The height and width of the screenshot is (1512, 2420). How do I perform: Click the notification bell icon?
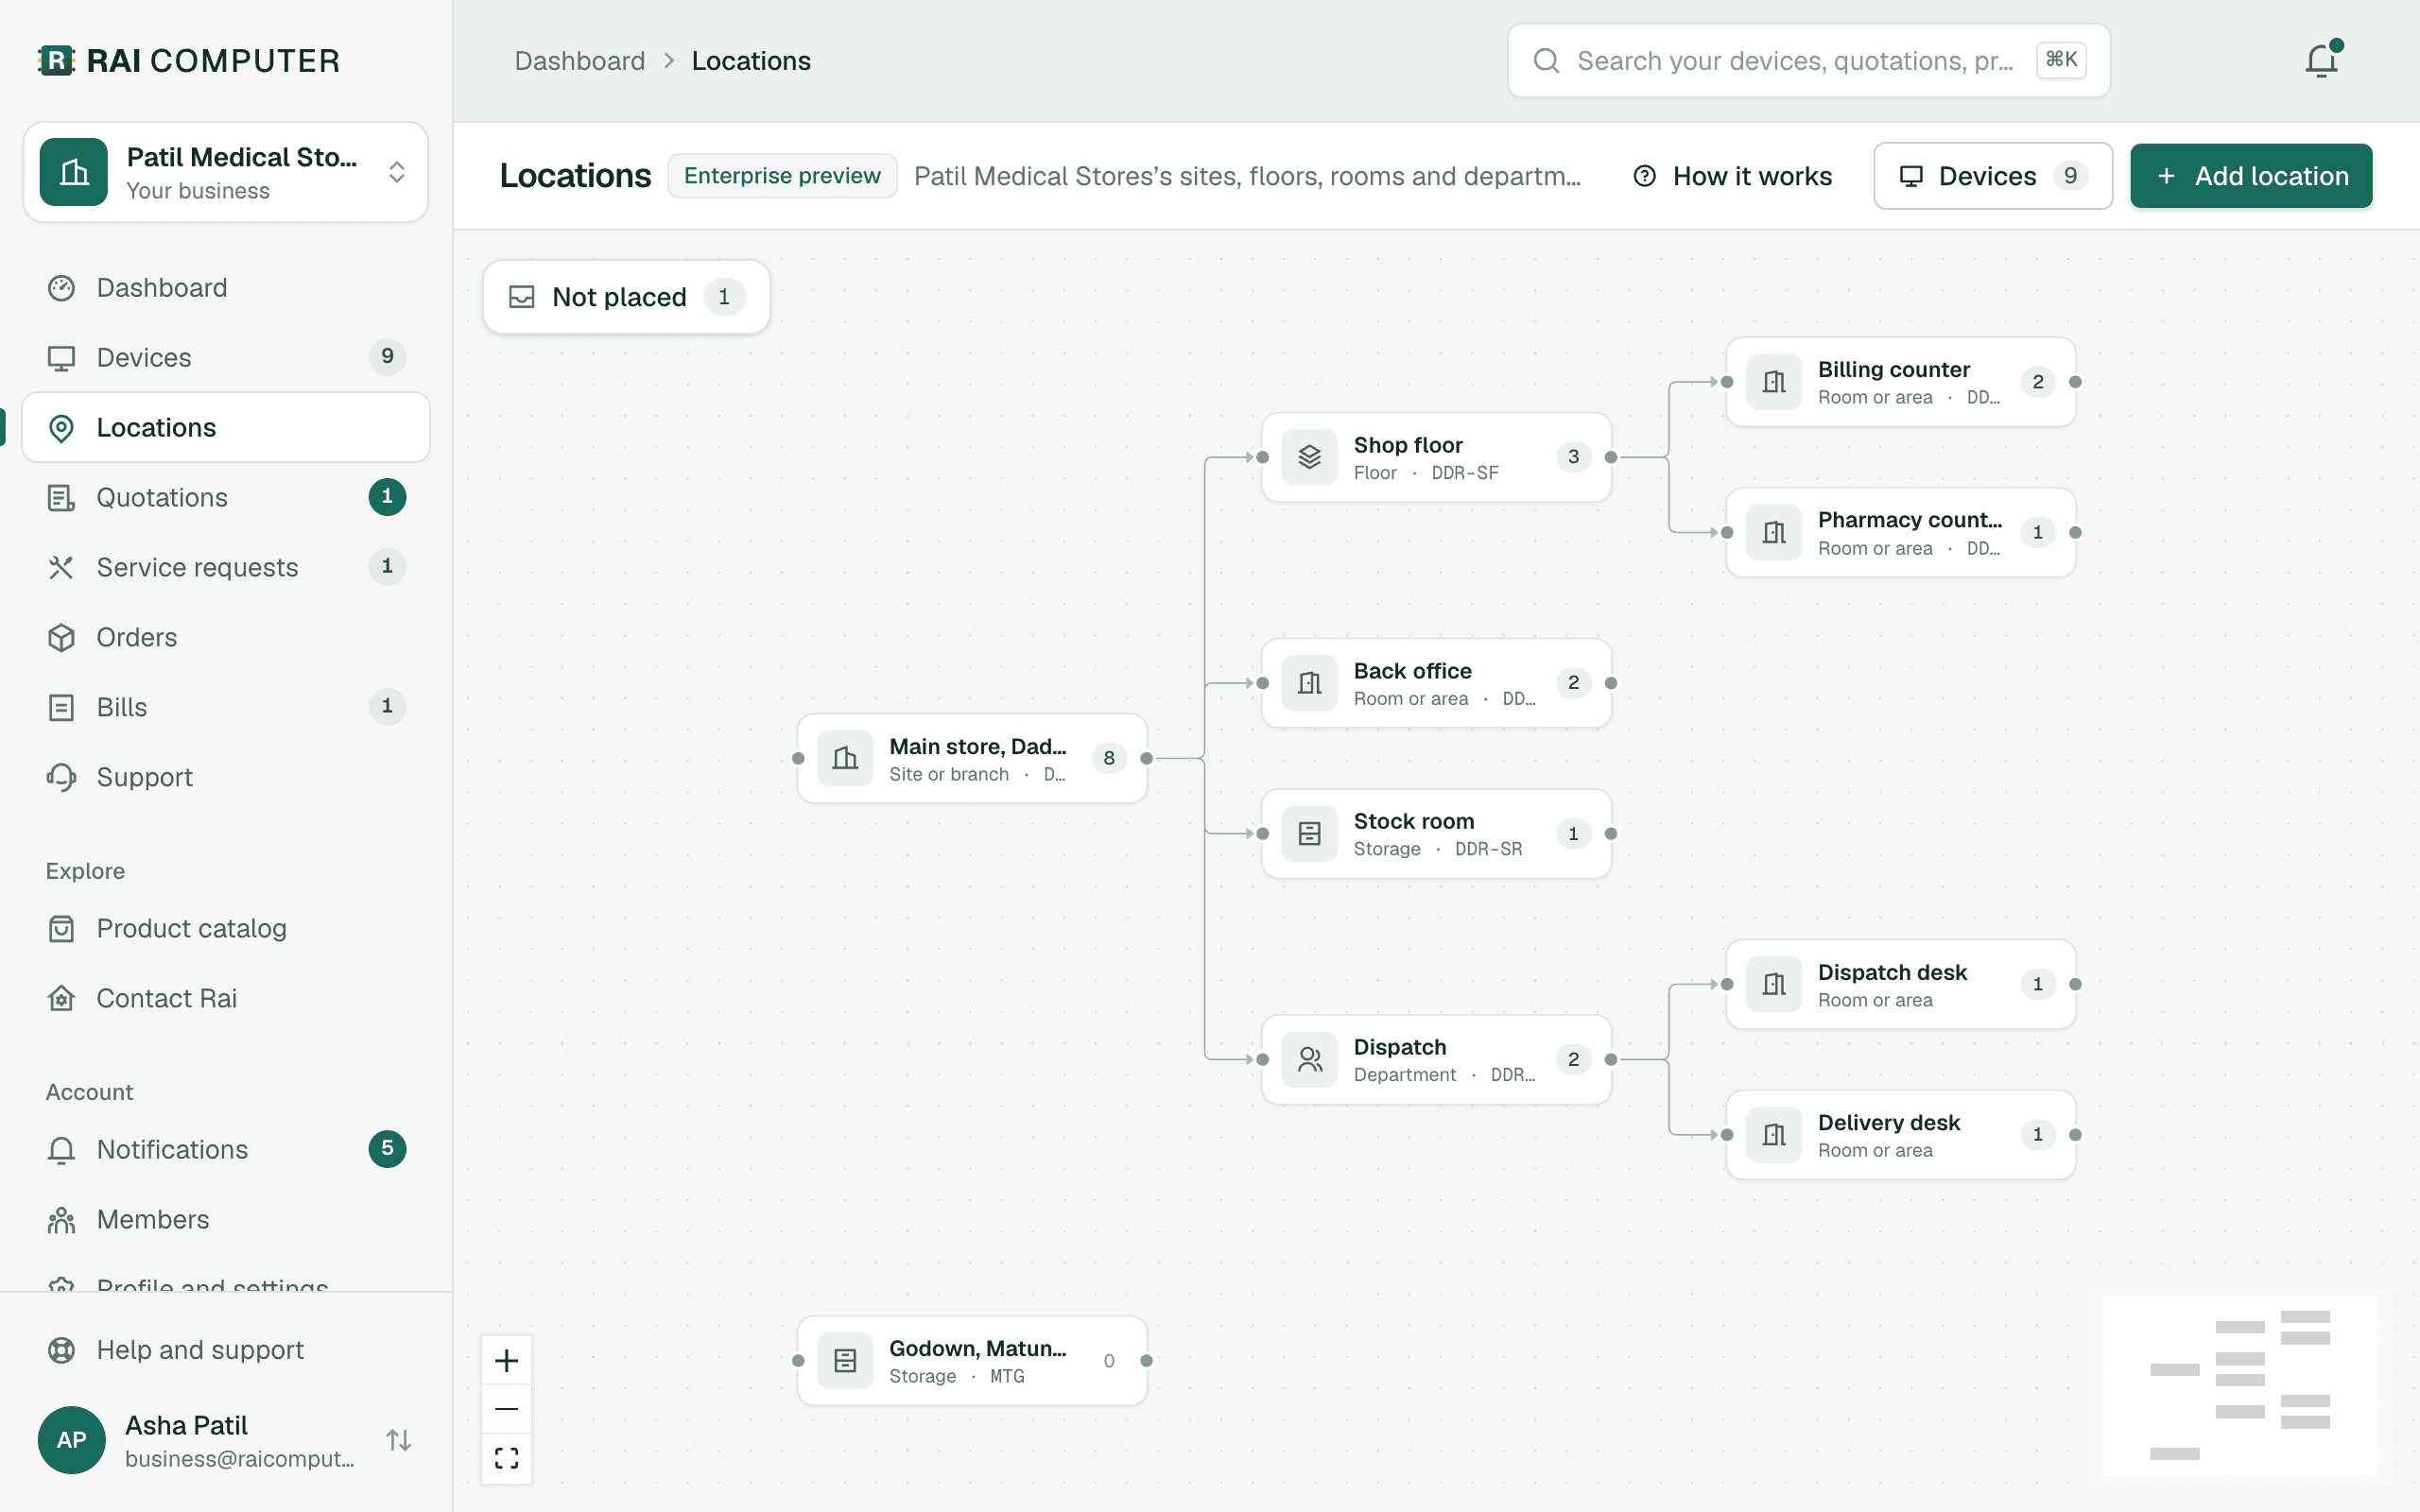[2321, 61]
